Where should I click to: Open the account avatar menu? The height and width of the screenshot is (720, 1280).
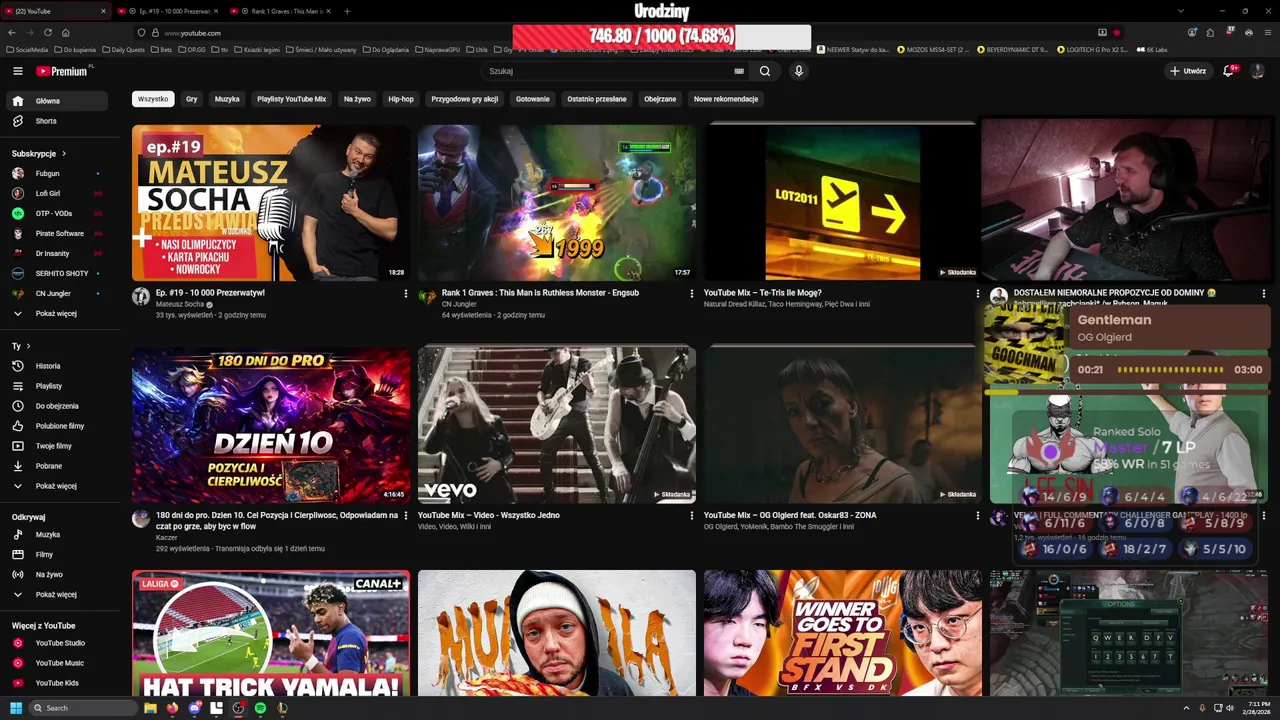pyautogui.click(x=1258, y=71)
